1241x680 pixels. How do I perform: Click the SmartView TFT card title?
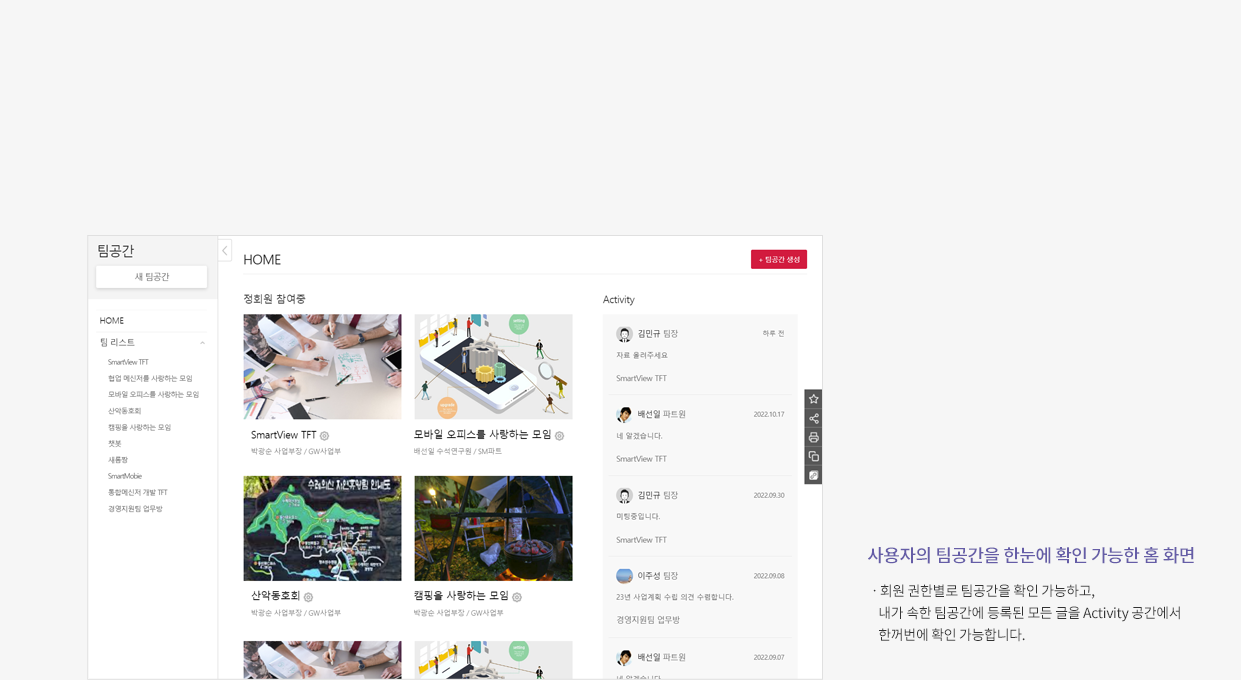(x=283, y=435)
